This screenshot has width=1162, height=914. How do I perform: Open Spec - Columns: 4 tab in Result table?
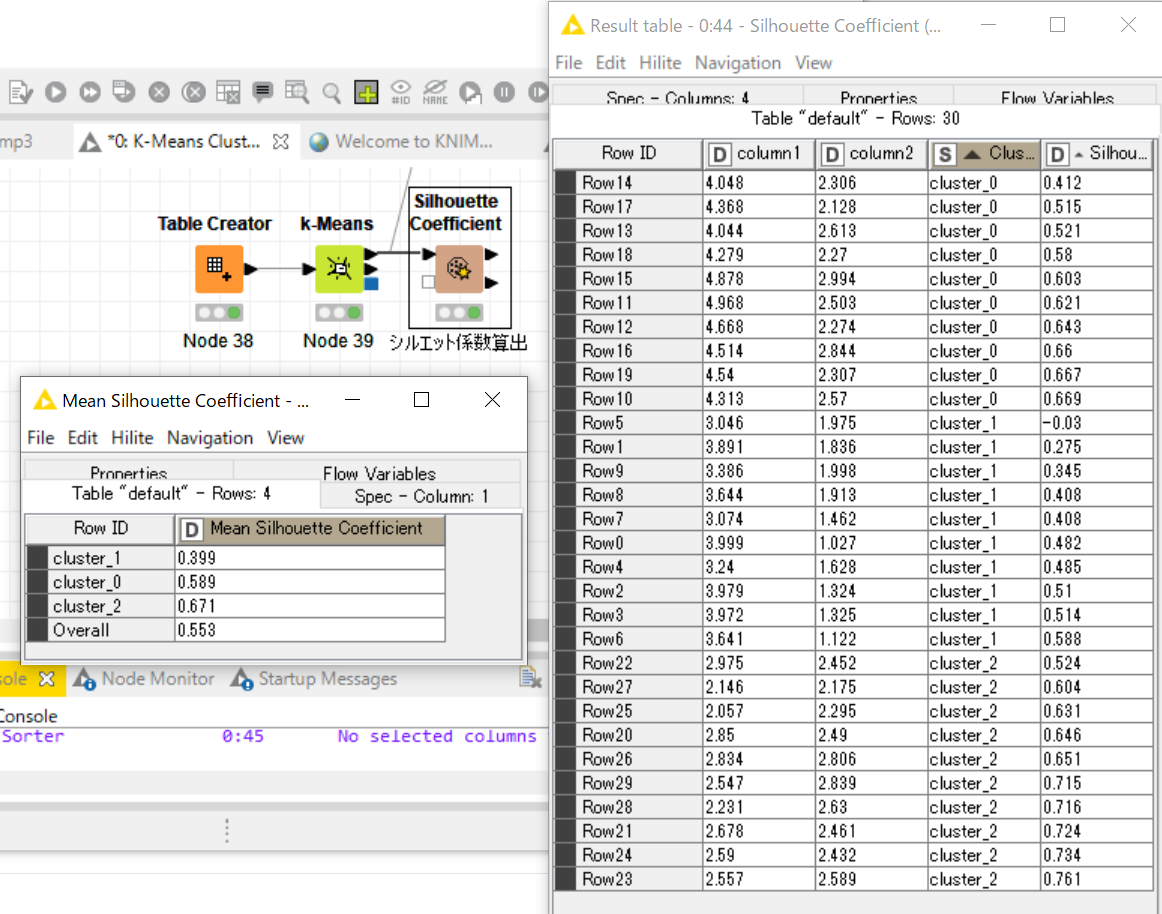pyautogui.click(x=677, y=96)
